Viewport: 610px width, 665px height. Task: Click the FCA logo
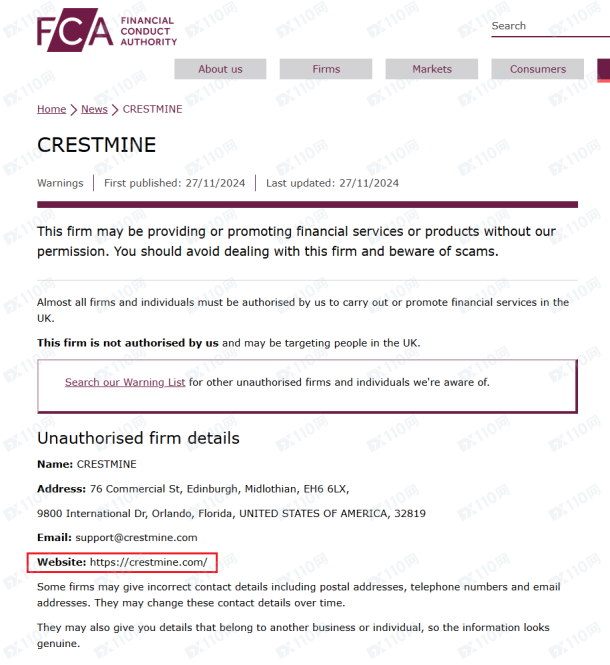click(107, 30)
